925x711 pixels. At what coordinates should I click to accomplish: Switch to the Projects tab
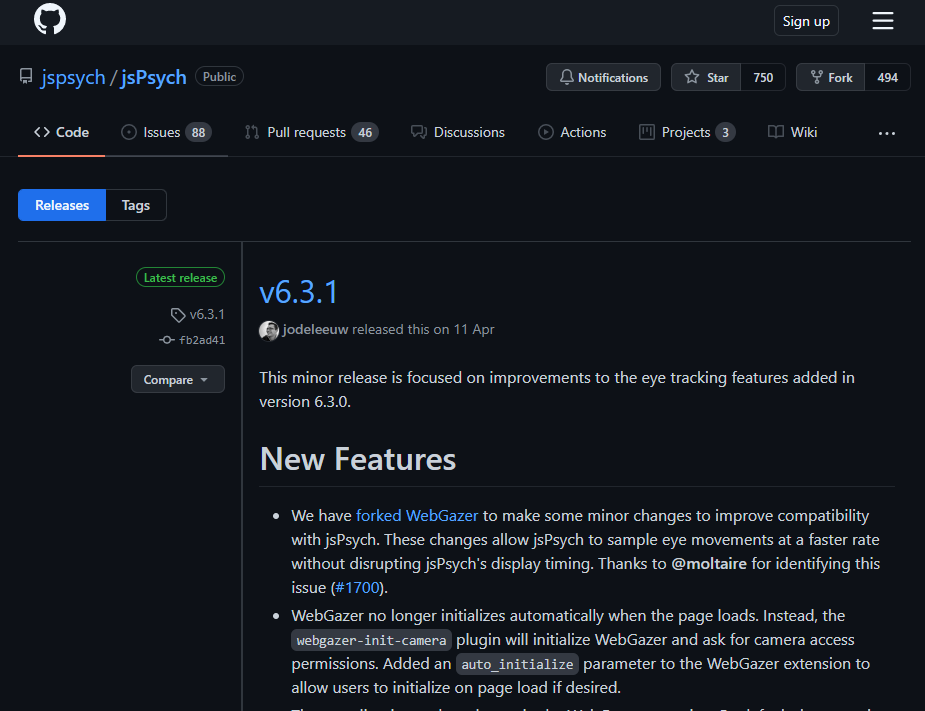(x=687, y=132)
